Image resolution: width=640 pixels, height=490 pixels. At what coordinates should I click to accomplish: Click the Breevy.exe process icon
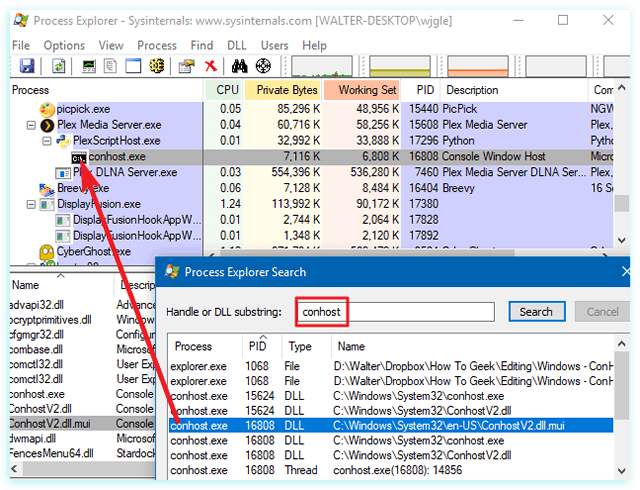click(x=47, y=189)
